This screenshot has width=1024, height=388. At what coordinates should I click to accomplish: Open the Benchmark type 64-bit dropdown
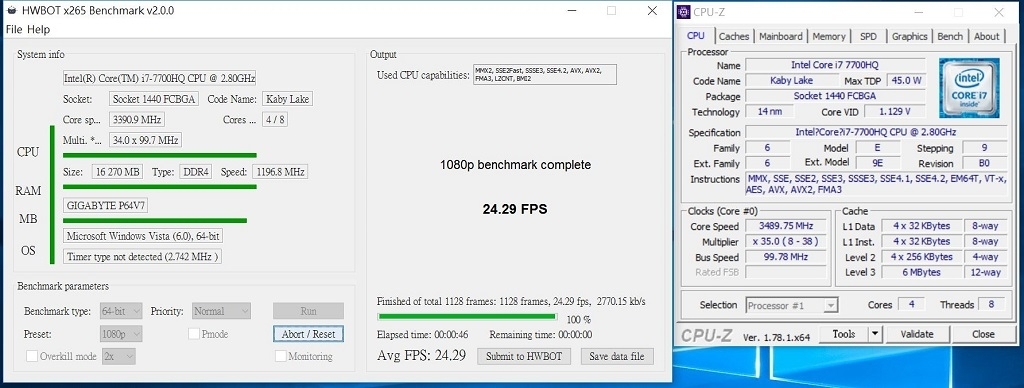(121, 311)
